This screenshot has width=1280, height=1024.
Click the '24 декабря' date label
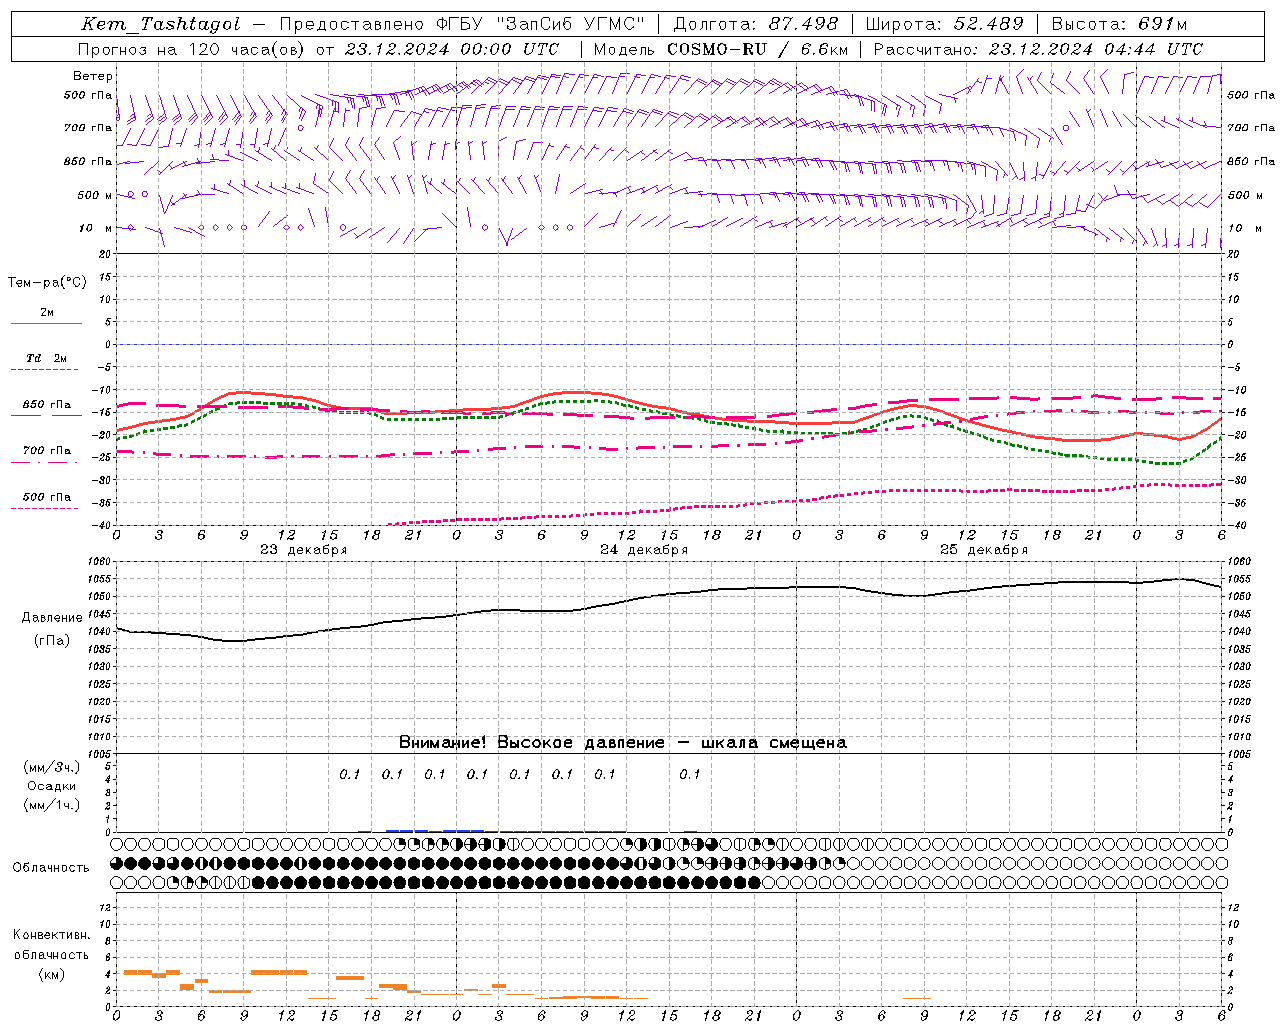click(644, 550)
